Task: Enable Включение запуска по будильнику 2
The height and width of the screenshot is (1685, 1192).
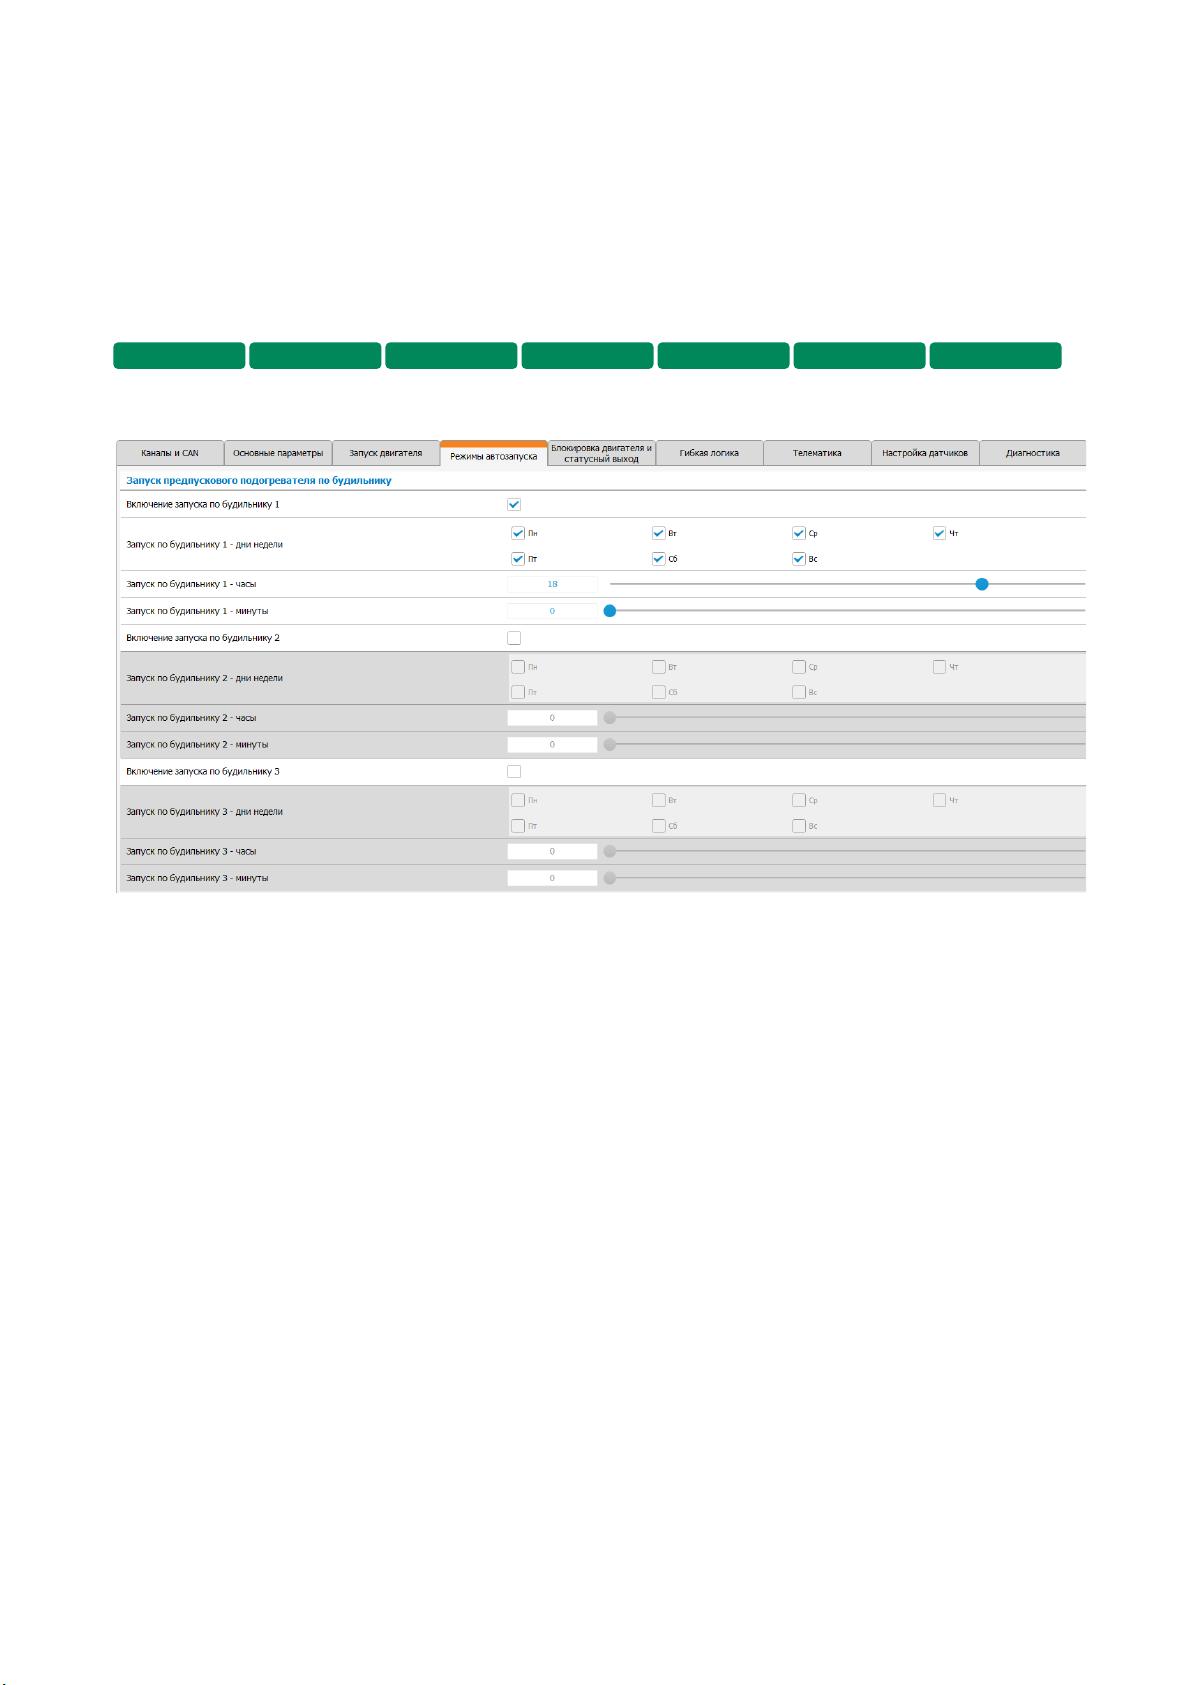Action: (x=514, y=638)
